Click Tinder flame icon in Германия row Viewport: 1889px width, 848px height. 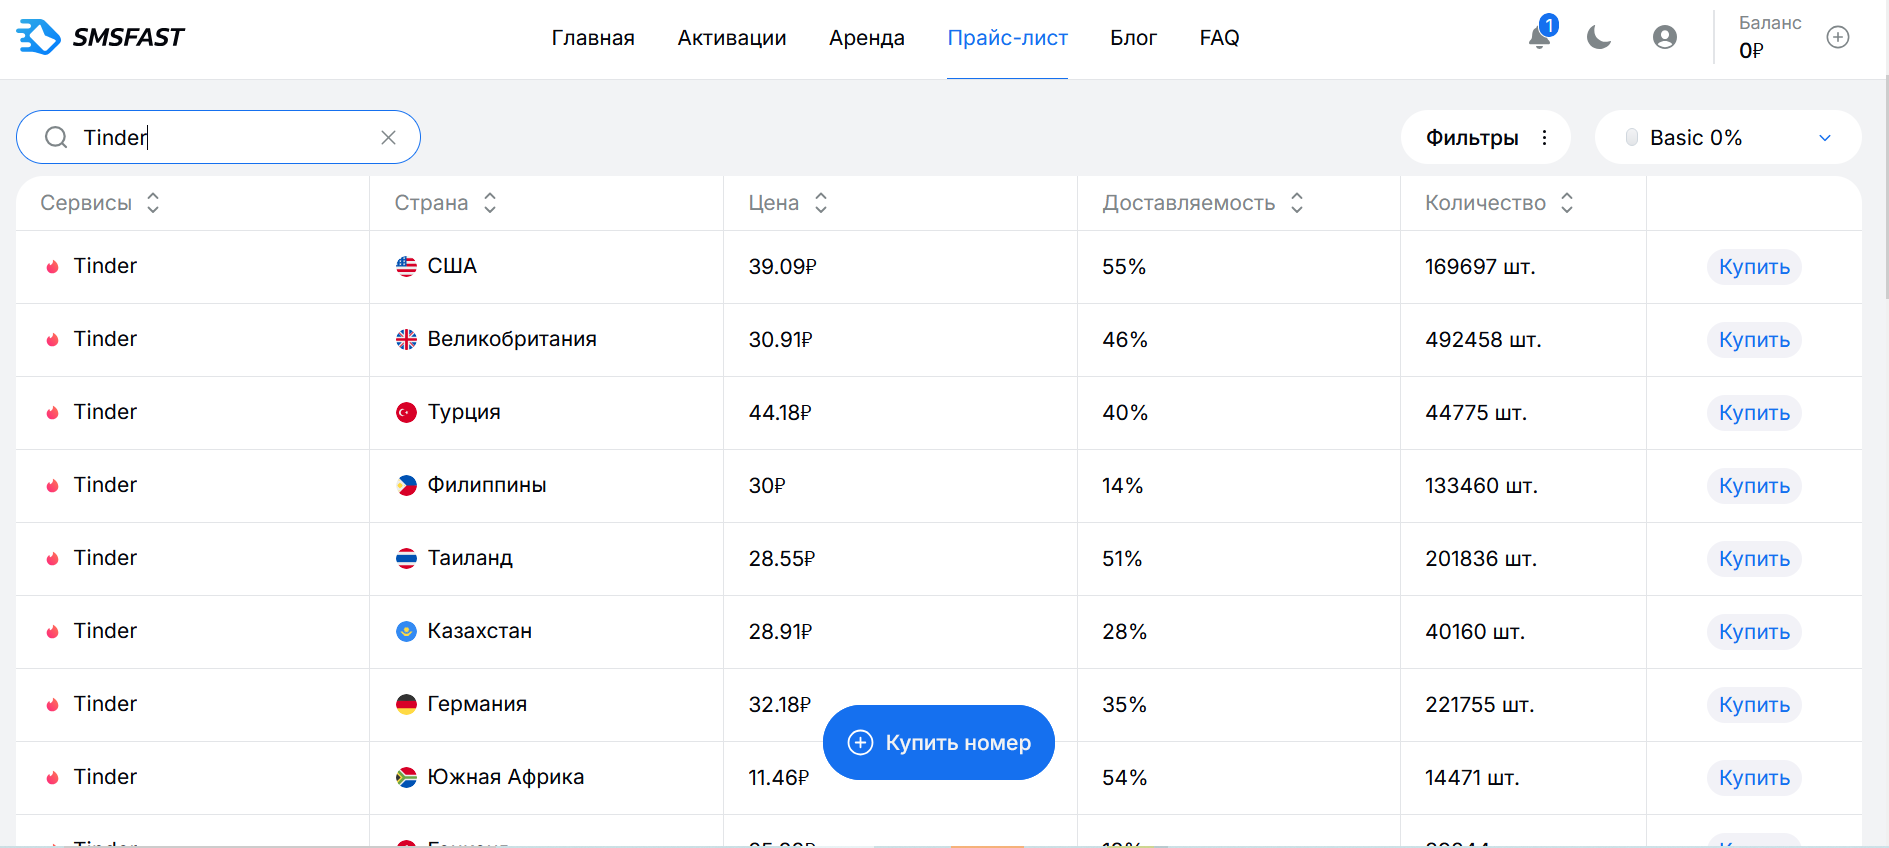[52, 705]
